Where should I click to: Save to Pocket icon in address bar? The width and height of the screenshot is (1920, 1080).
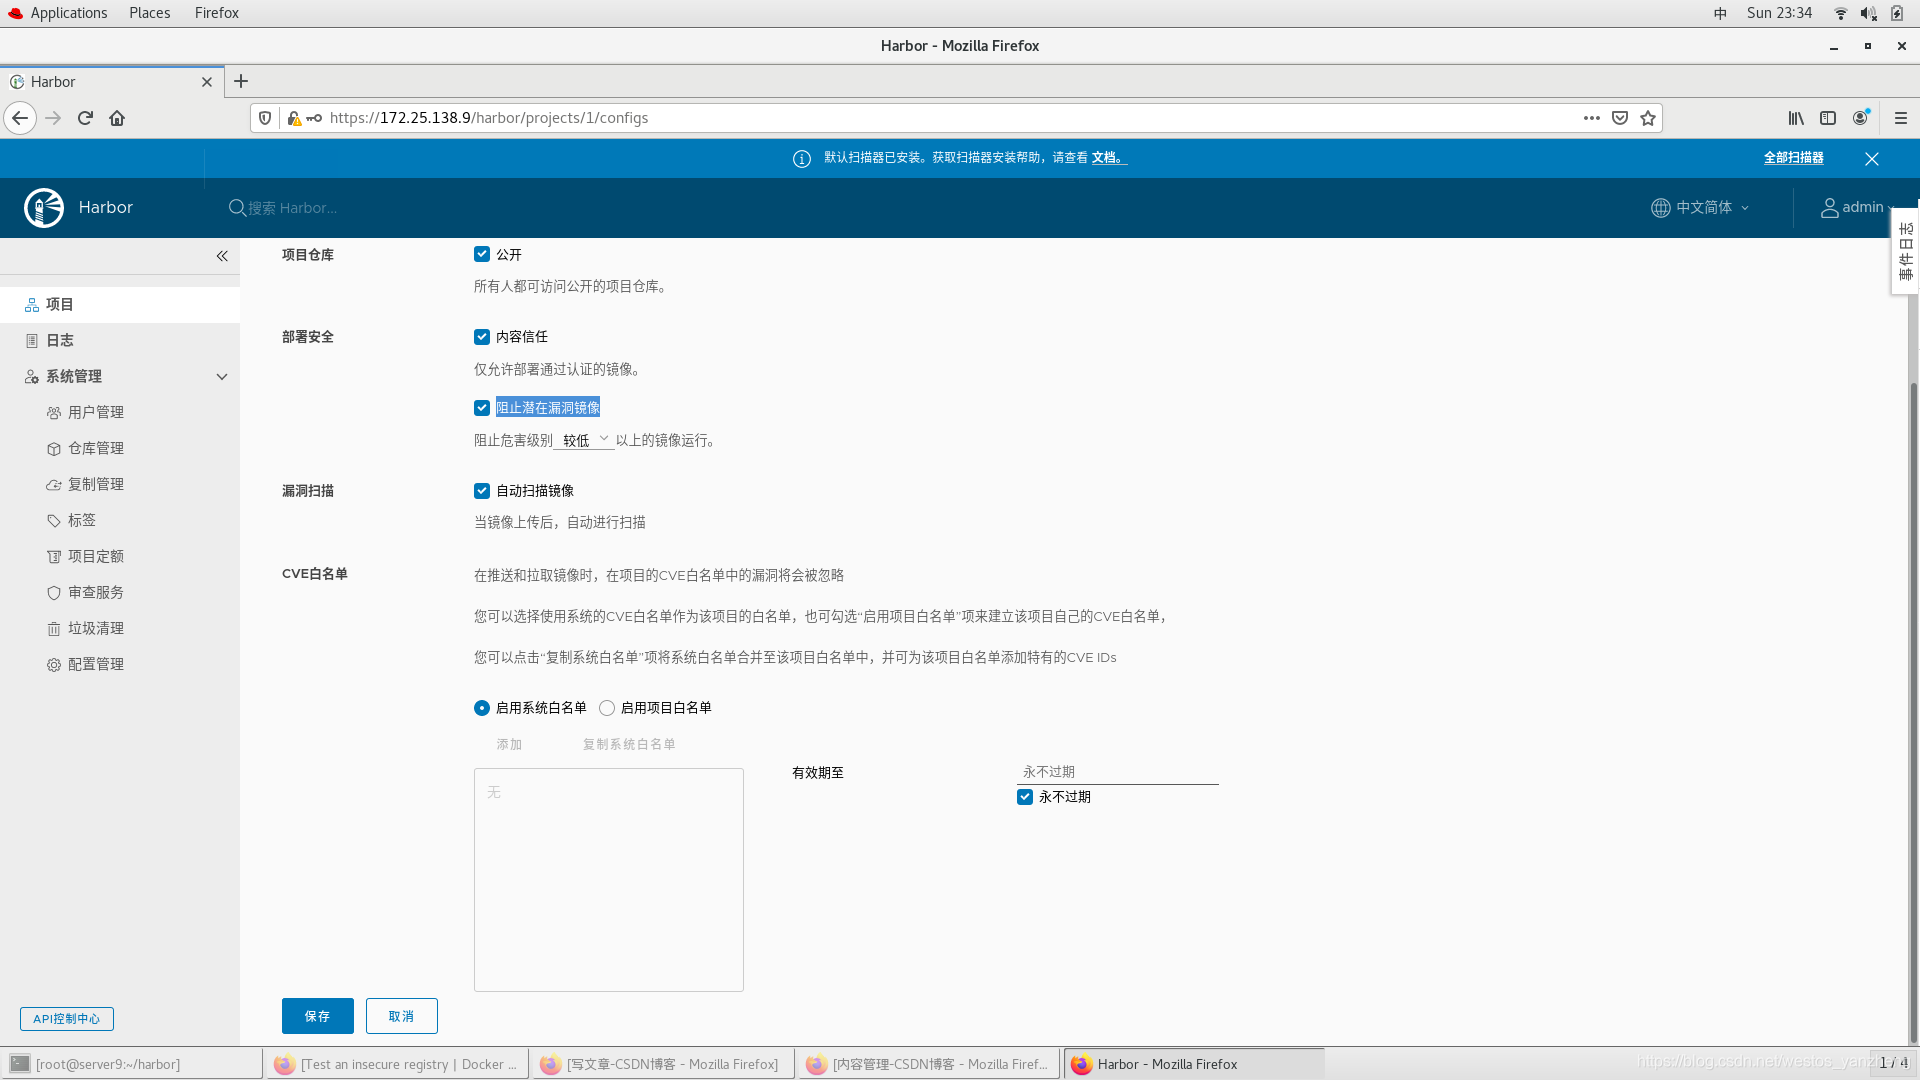pos(1620,118)
